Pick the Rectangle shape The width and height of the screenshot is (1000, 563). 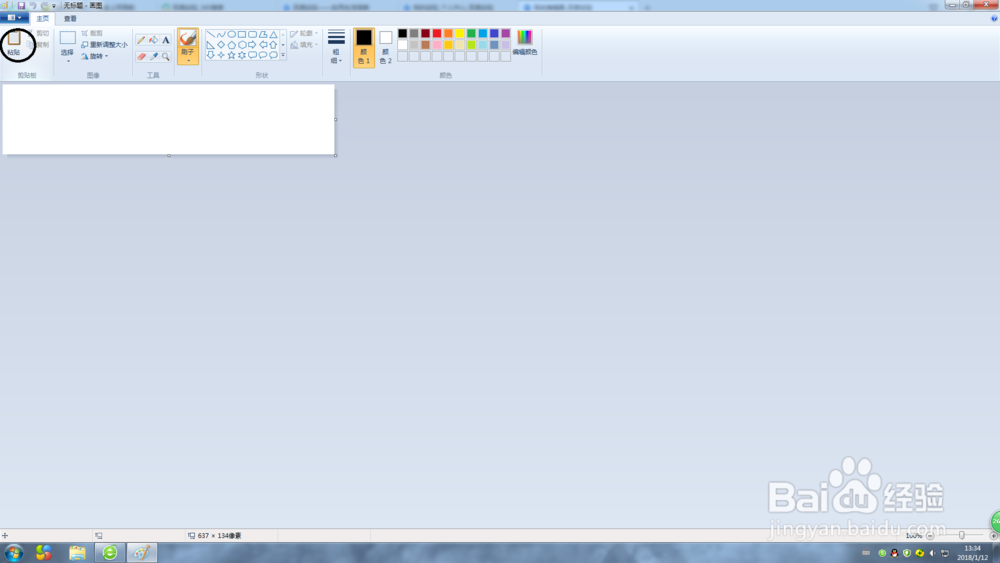242,34
